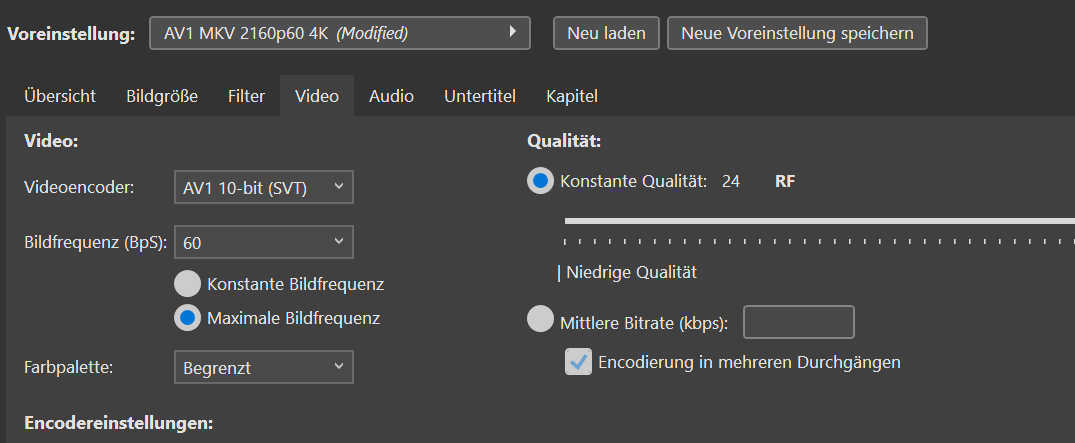Open the Voreinstellung preset dropdown
Viewport: 1075px width, 443px height.
pyautogui.click(x=340, y=33)
